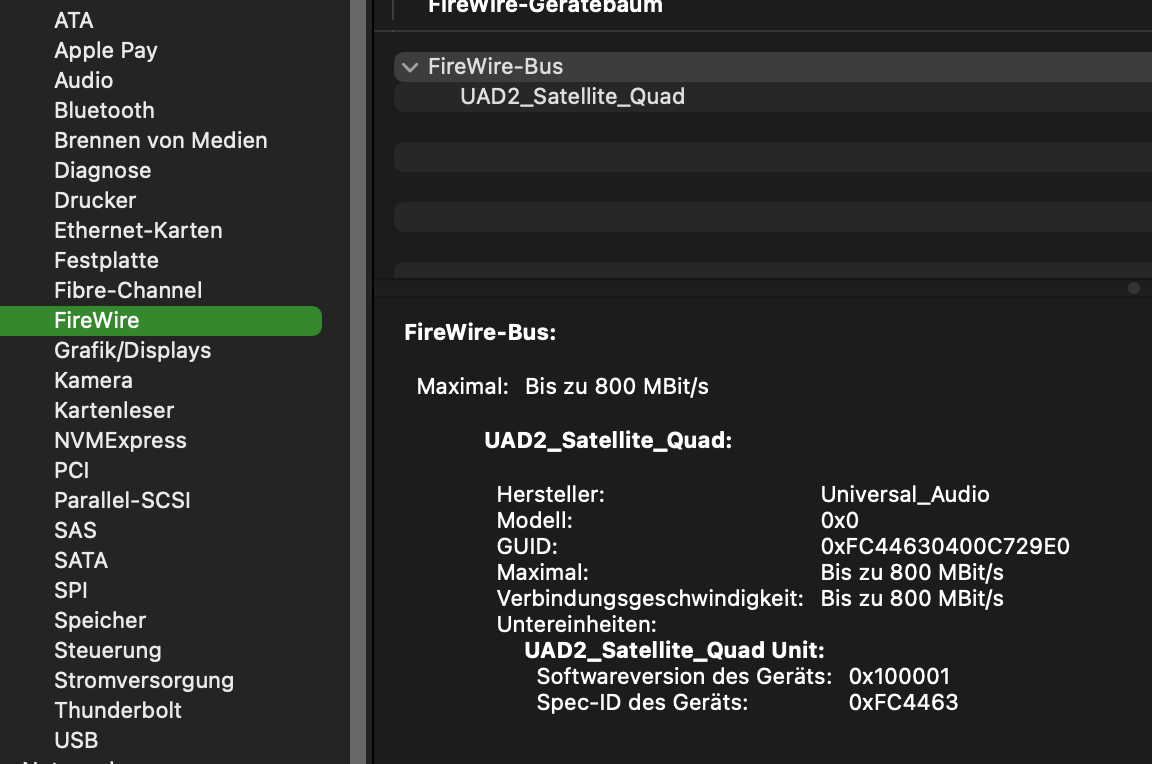Open Stromversorgung category
The height and width of the screenshot is (764, 1152).
[144, 680]
